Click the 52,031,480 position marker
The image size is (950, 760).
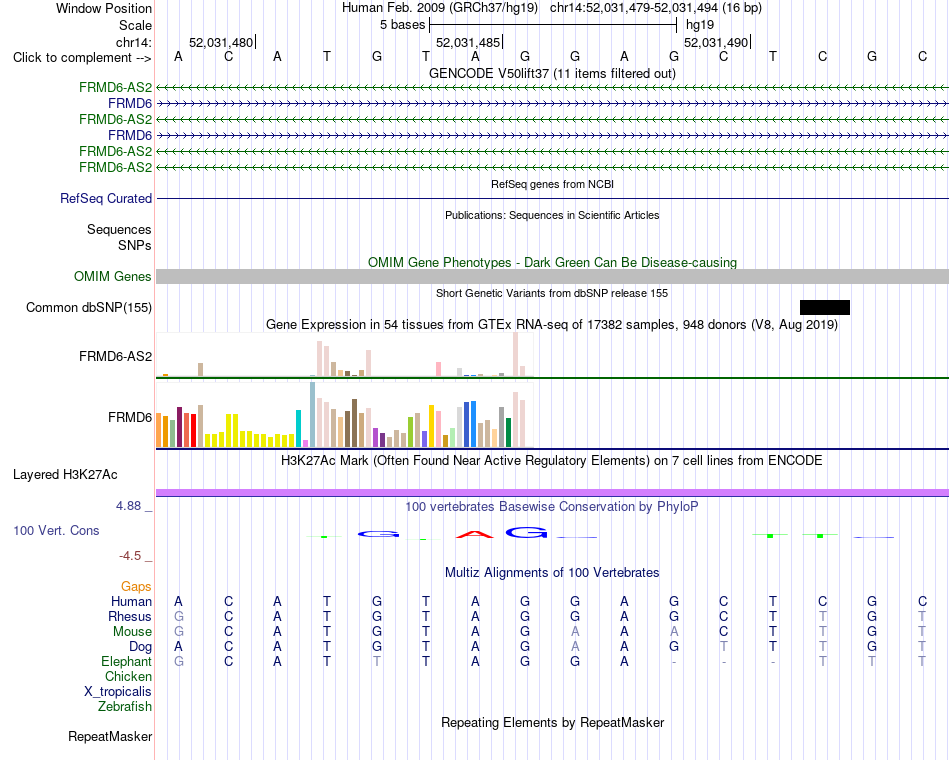[x=222, y=42]
